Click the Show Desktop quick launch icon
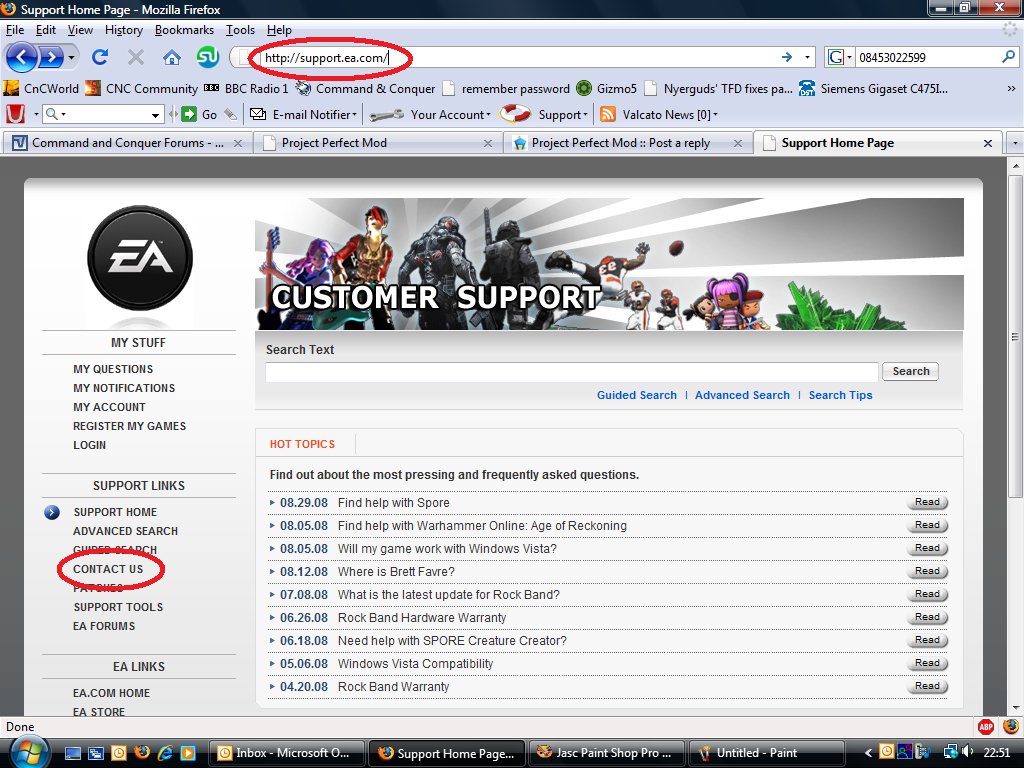Viewport: 1024px width, 768px height. coord(73,753)
